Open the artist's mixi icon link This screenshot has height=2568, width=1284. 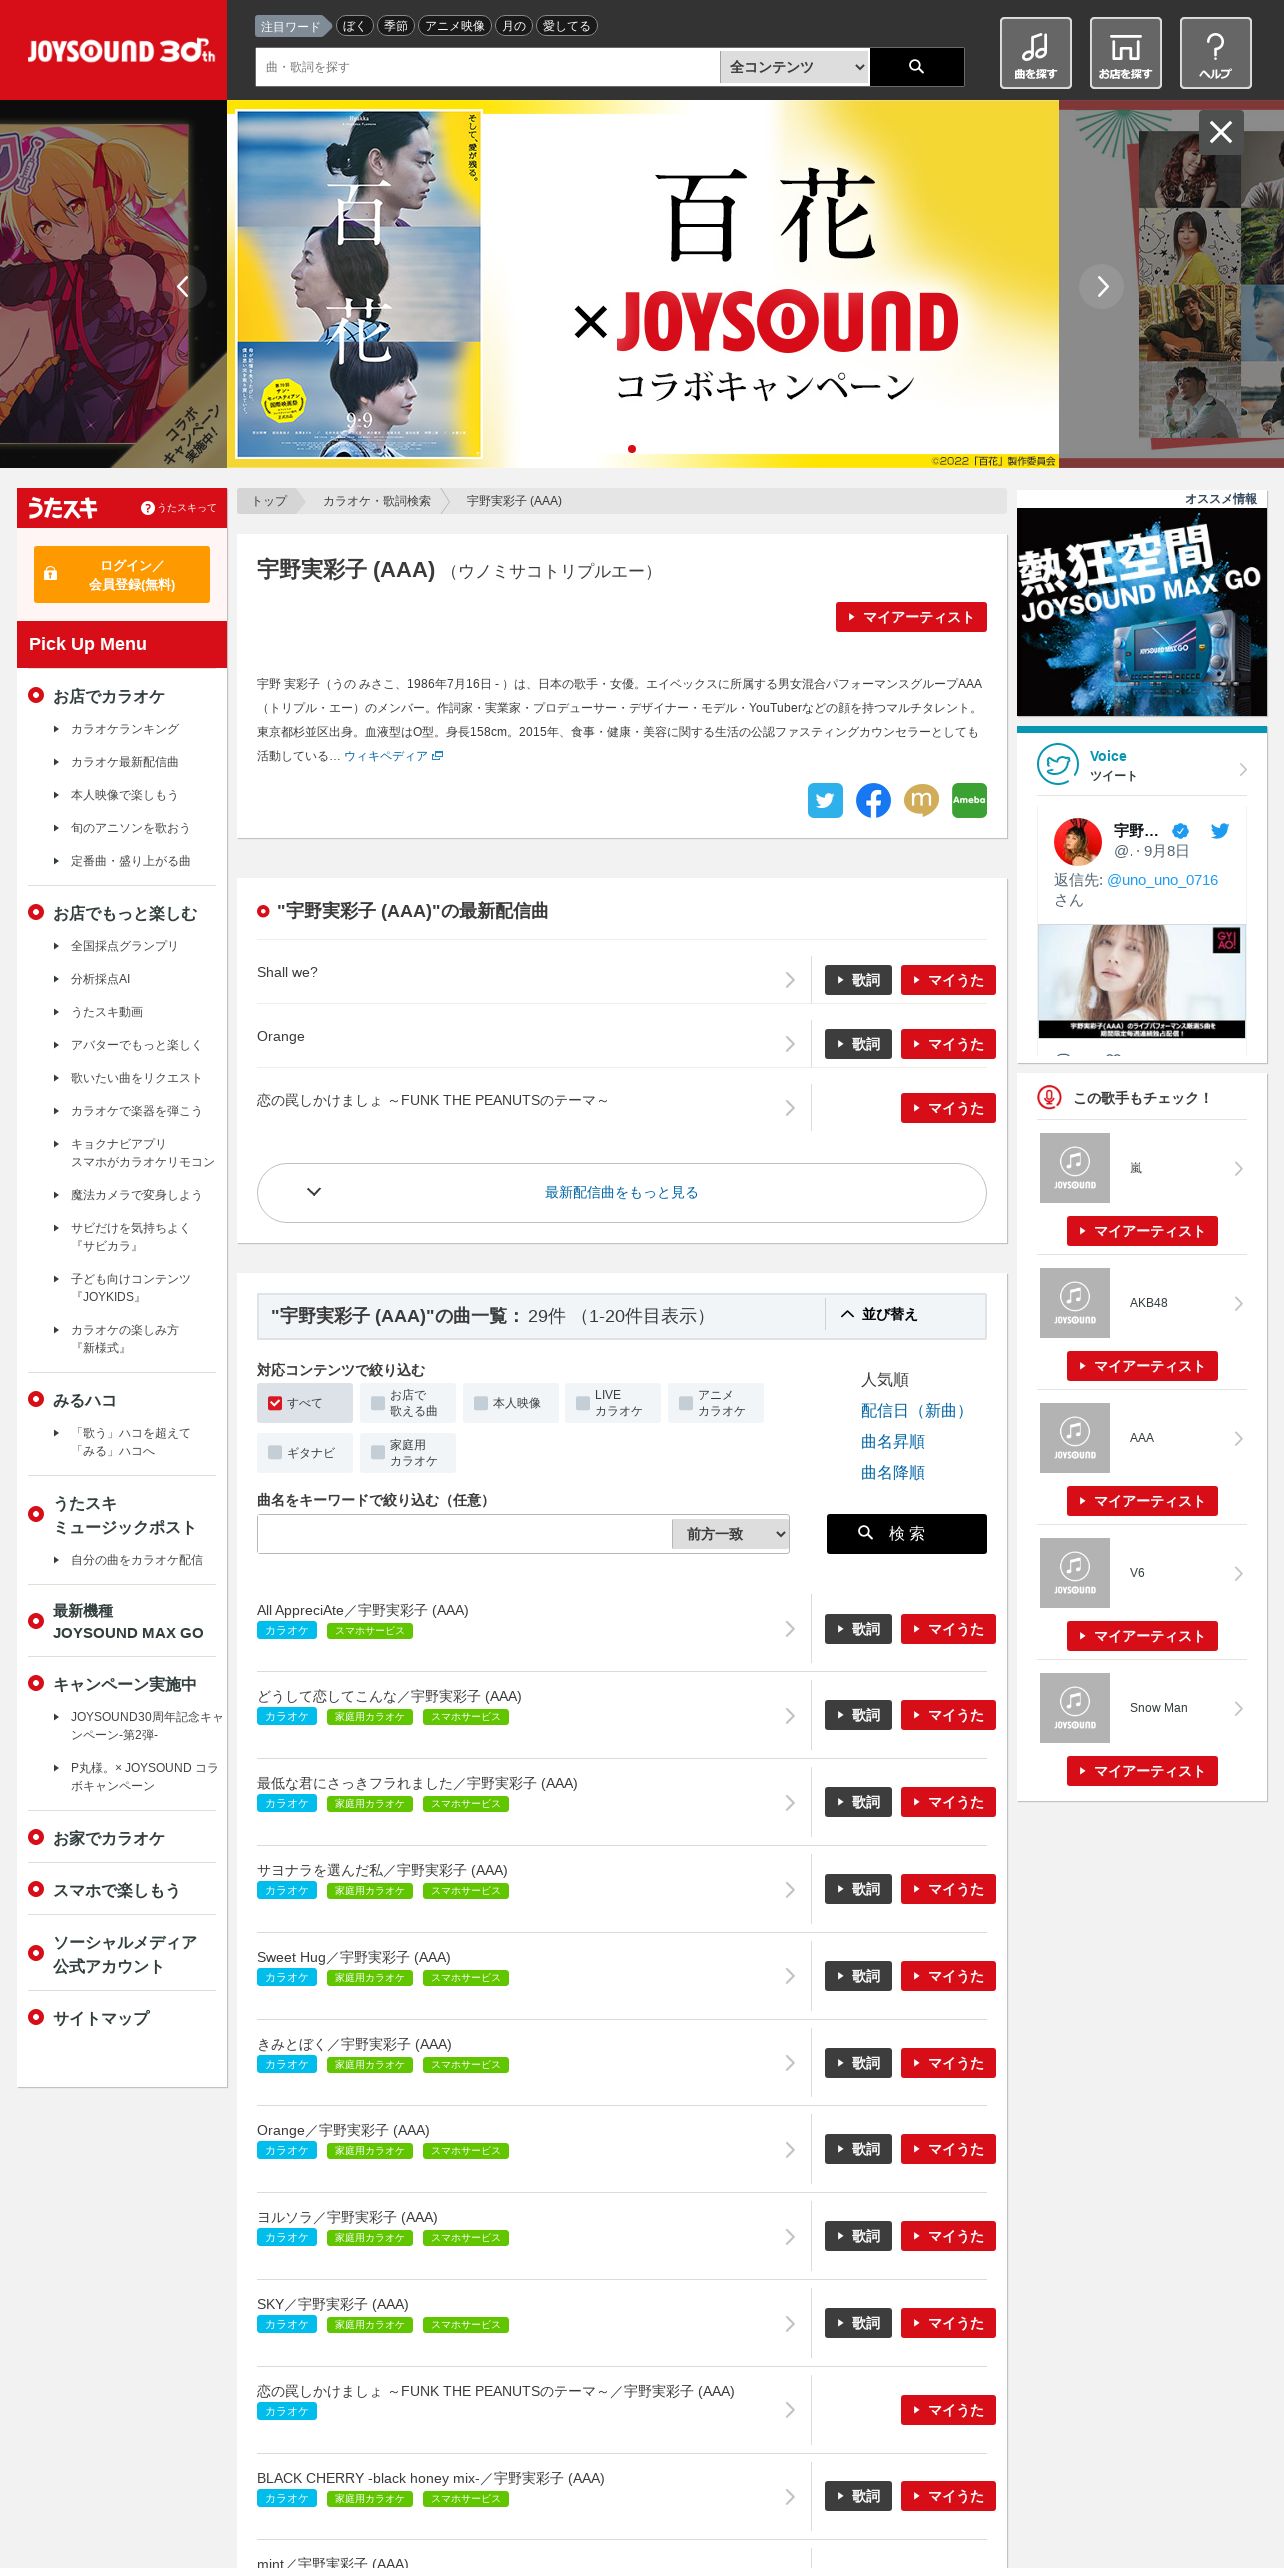tap(921, 800)
